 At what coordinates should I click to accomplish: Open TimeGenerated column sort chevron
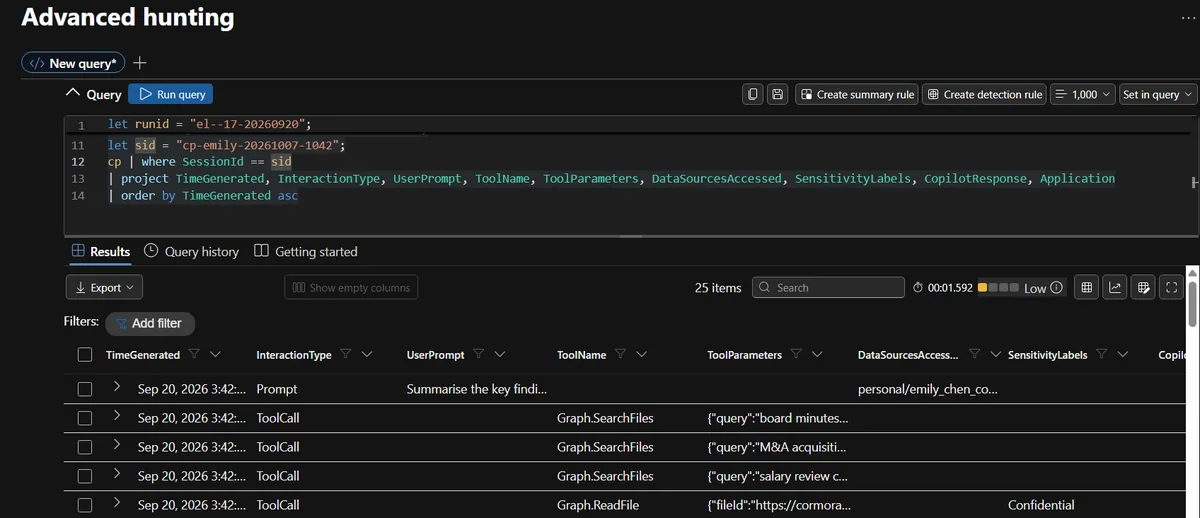216,354
